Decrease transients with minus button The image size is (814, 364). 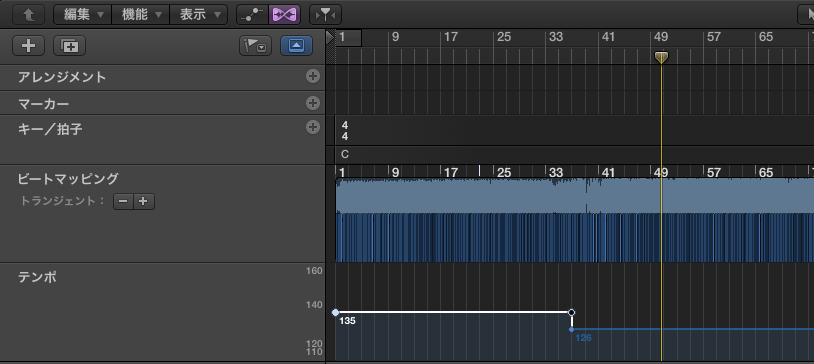coord(124,201)
